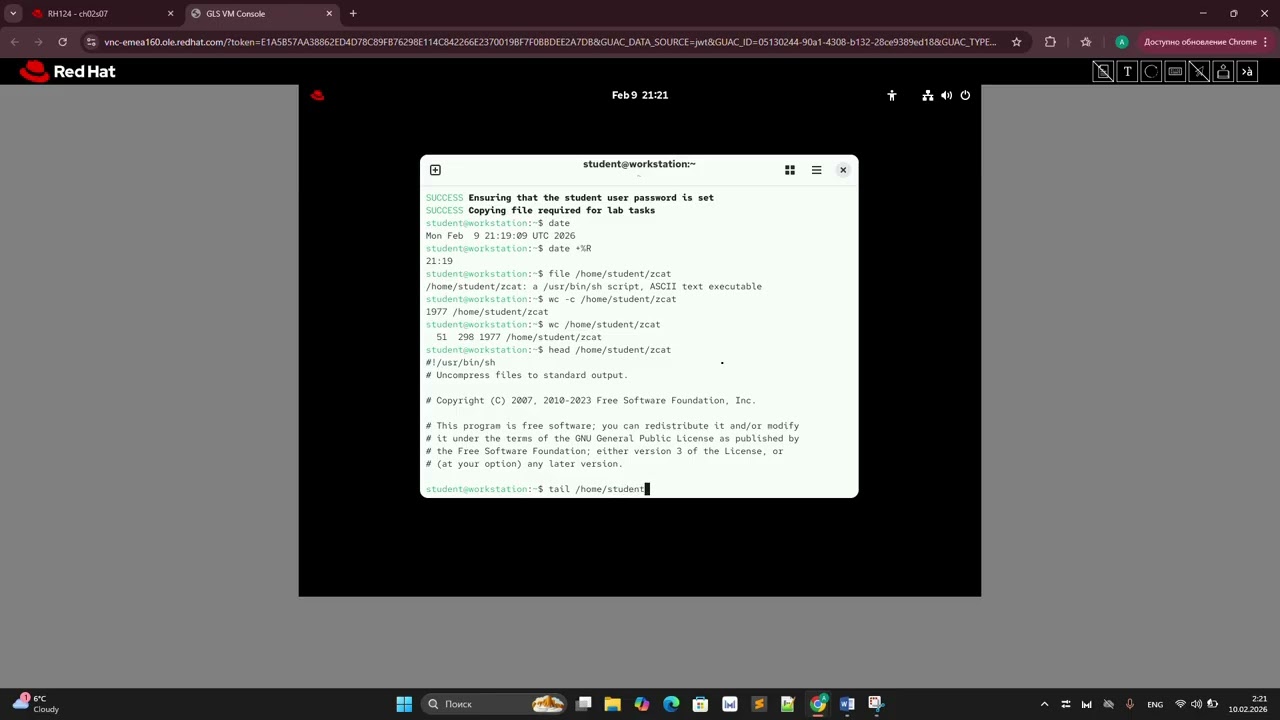Viewport: 1280px width, 720px height.
Task: Click the upload icon in Red Hat toolbar
Action: pyautogui.click(x=1223, y=71)
